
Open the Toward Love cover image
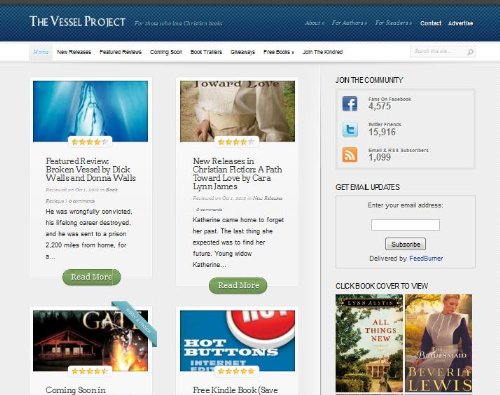pos(237,111)
